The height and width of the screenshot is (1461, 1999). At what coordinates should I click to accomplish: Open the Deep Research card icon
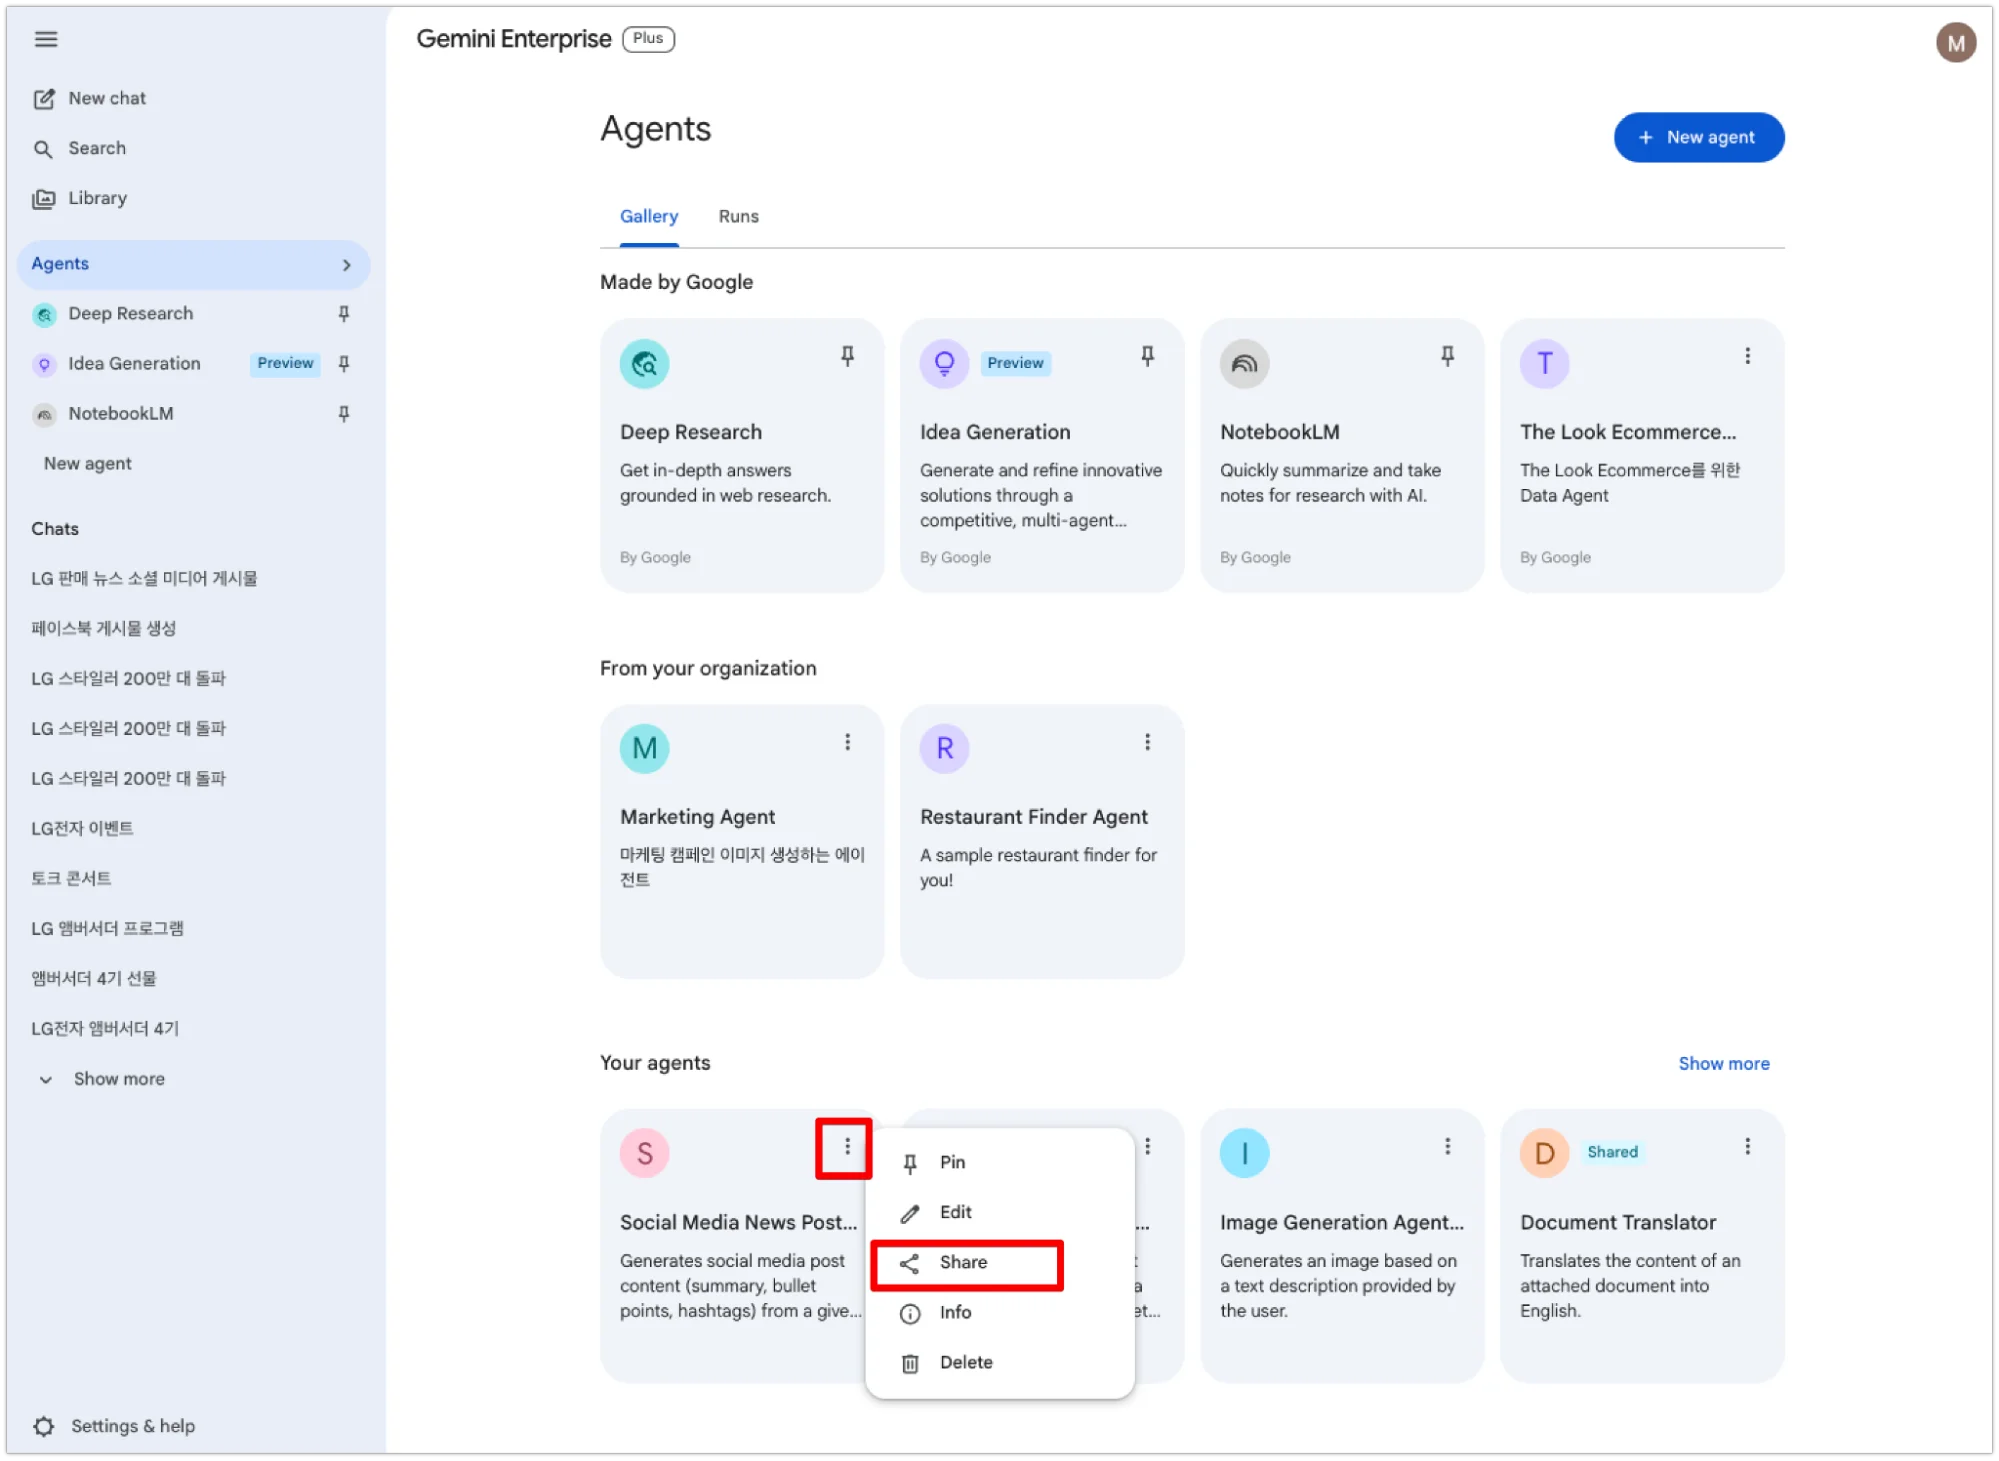[645, 364]
